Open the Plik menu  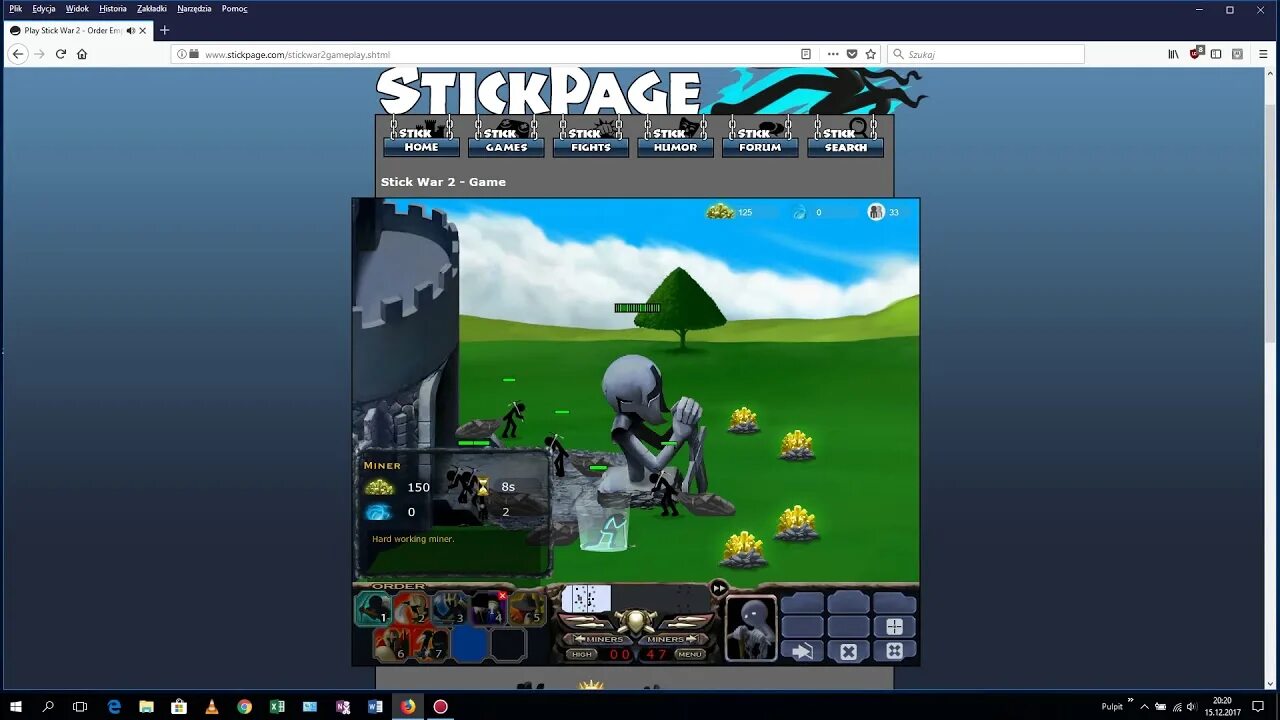click(x=16, y=9)
